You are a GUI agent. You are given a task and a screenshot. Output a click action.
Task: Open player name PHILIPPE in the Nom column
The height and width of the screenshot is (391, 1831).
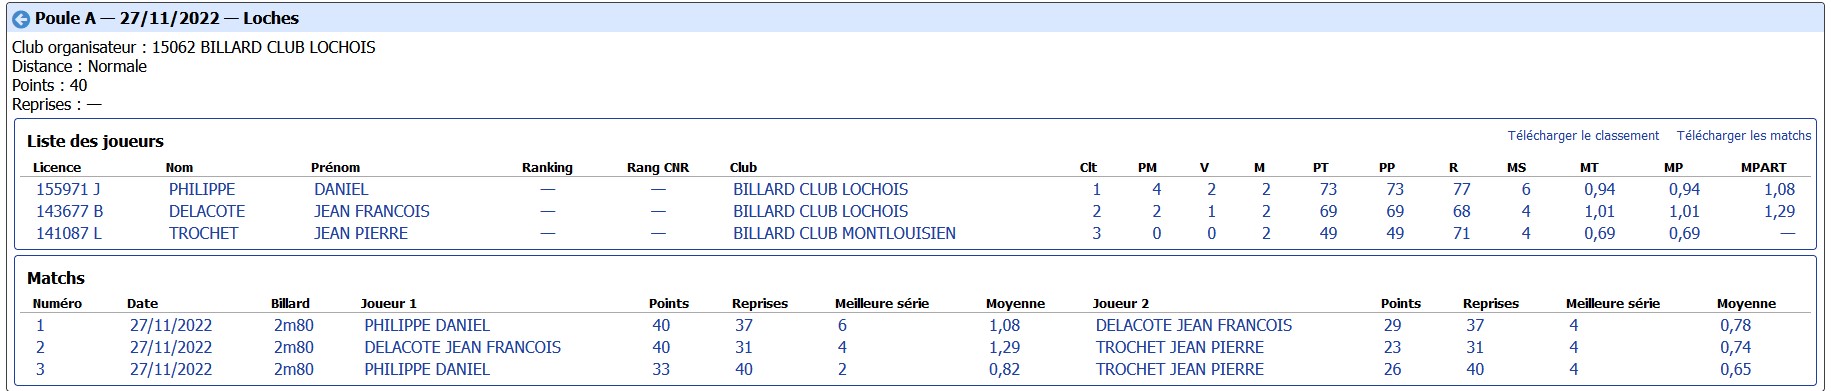tap(202, 189)
